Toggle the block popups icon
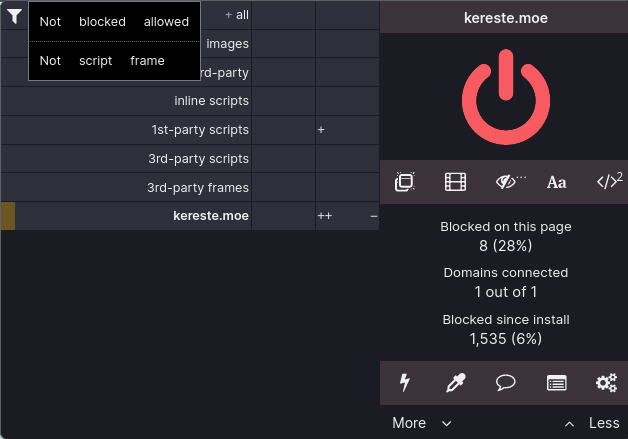Image resolution: width=628 pixels, height=439 pixels. pyautogui.click(x=405, y=182)
